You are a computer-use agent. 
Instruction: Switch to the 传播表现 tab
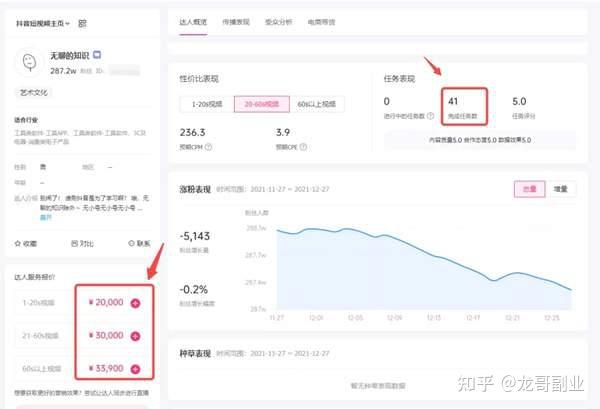point(236,22)
